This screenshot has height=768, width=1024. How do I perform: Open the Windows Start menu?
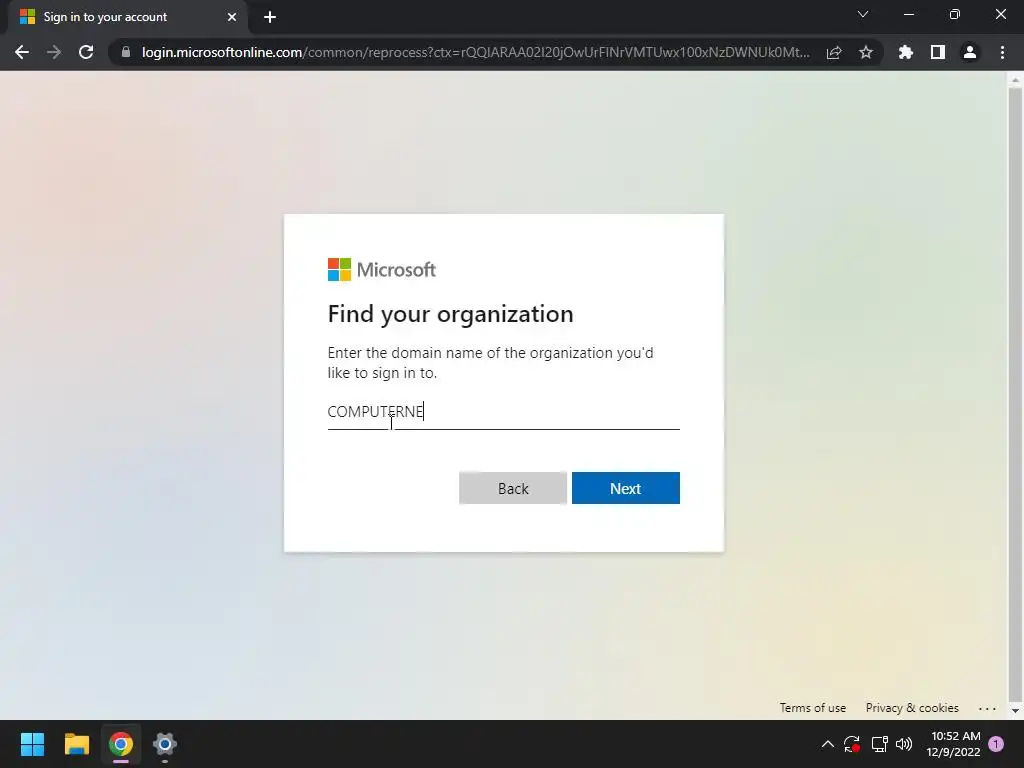(x=32, y=744)
